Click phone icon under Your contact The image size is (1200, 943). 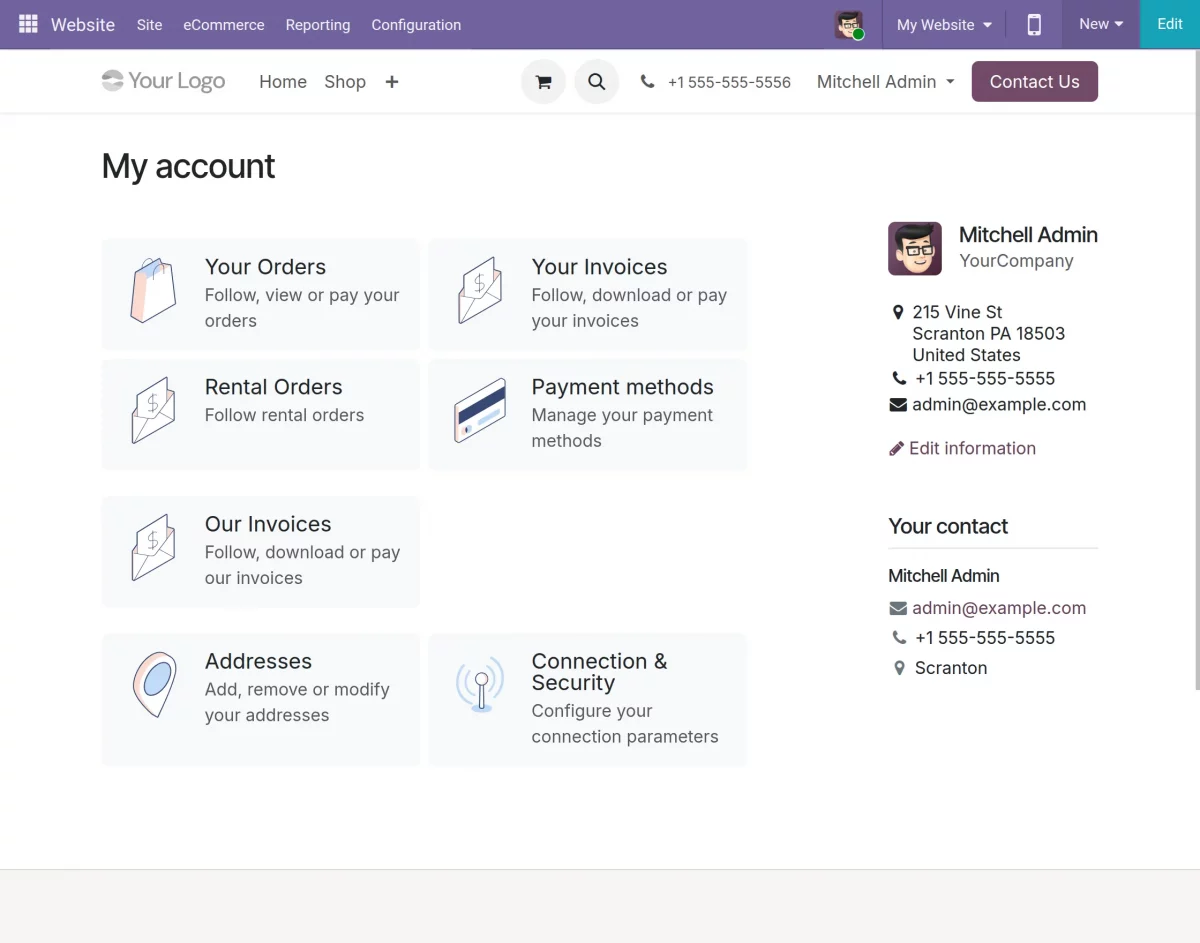(x=899, y=638)
